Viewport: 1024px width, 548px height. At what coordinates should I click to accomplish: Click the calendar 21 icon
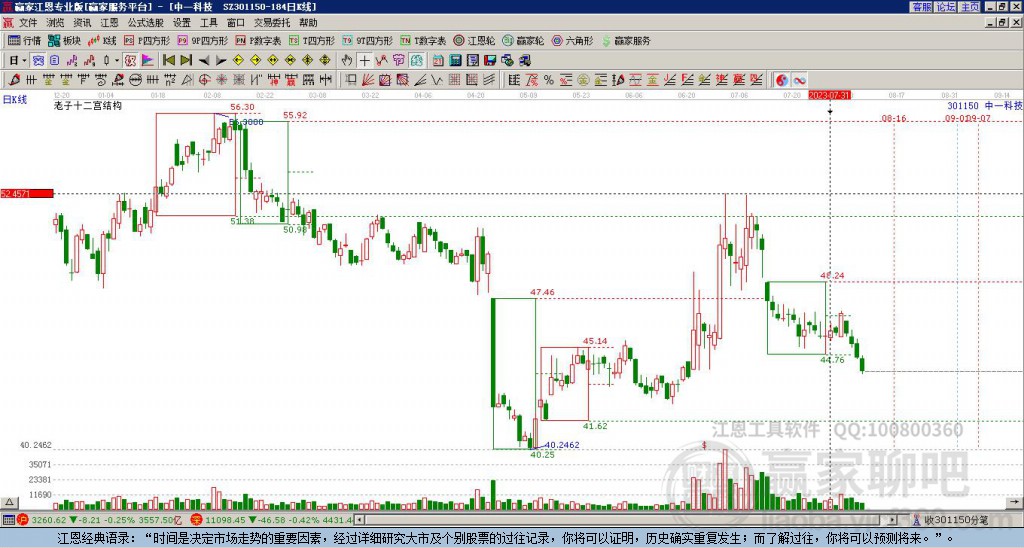[x=438, y=60]
